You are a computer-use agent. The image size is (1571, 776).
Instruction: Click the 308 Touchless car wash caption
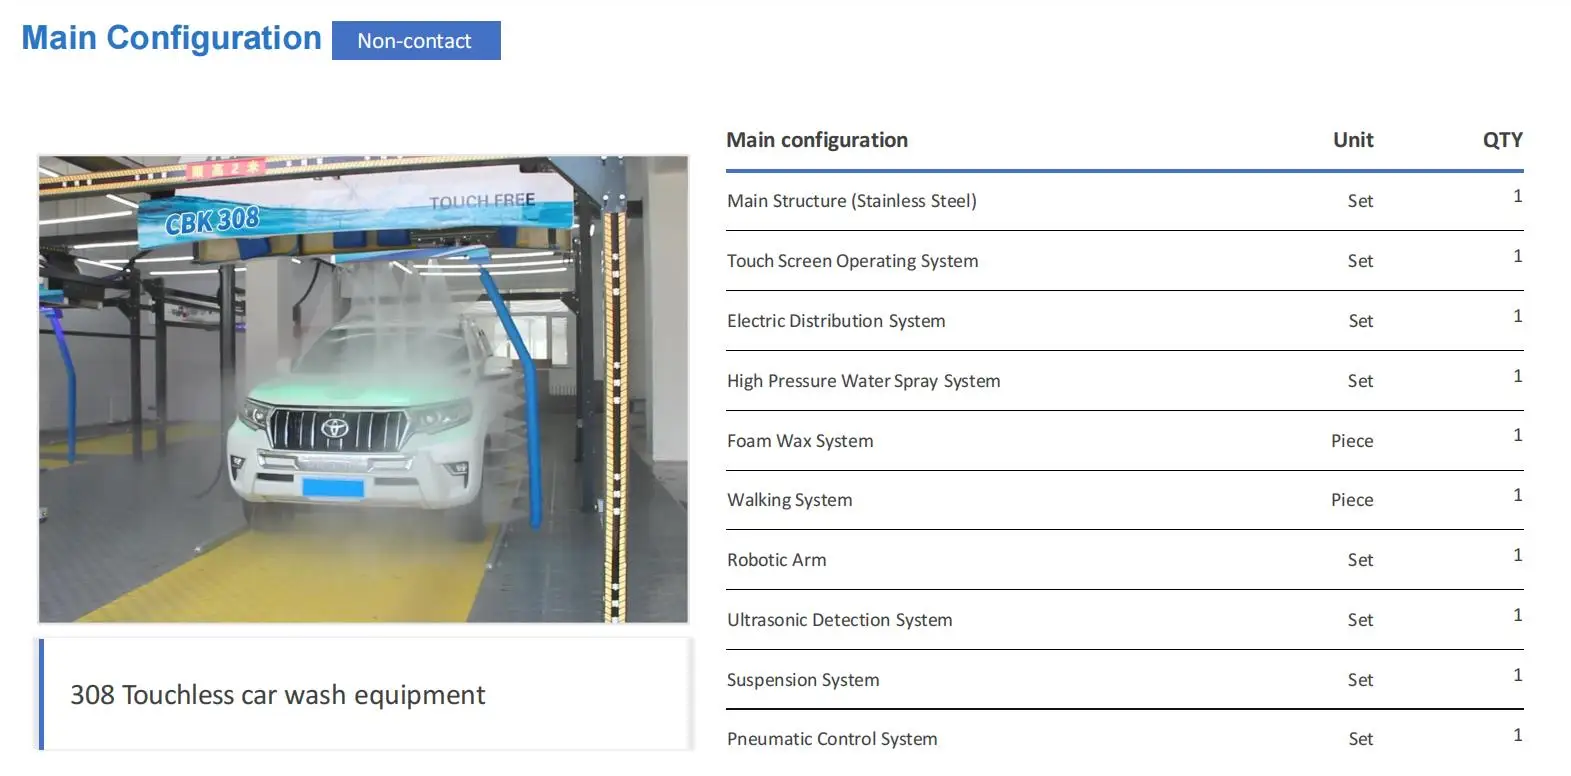point(277,695)
